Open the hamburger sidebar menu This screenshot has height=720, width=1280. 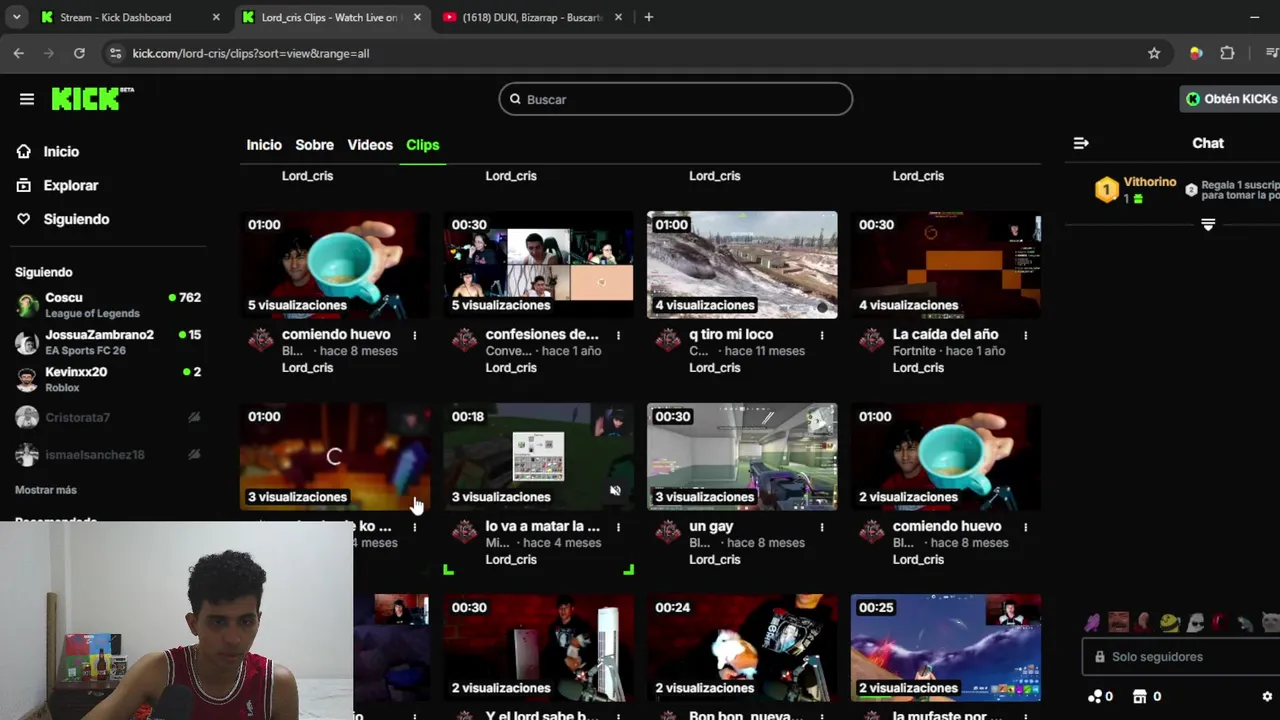pos(27,99)
